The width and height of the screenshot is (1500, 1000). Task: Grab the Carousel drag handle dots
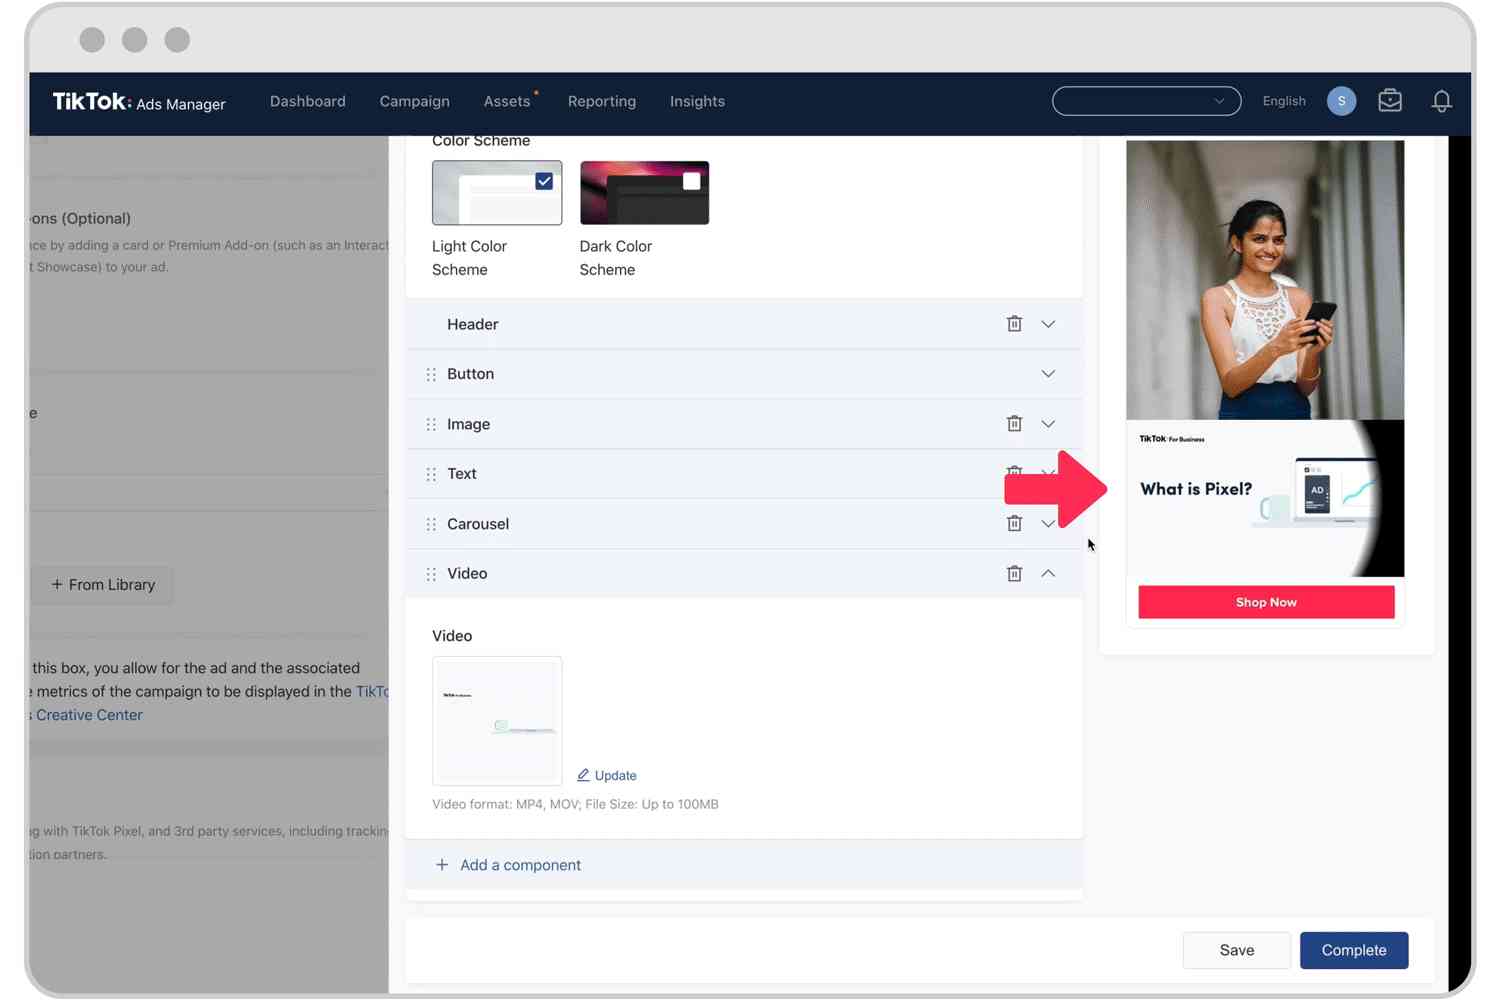point(431,523)
